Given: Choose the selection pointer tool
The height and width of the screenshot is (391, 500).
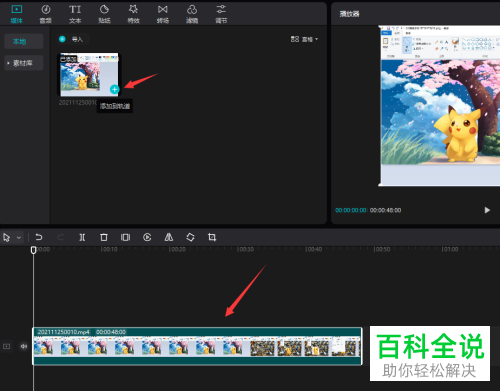Looking at the screenshot, I should (7, 237).
